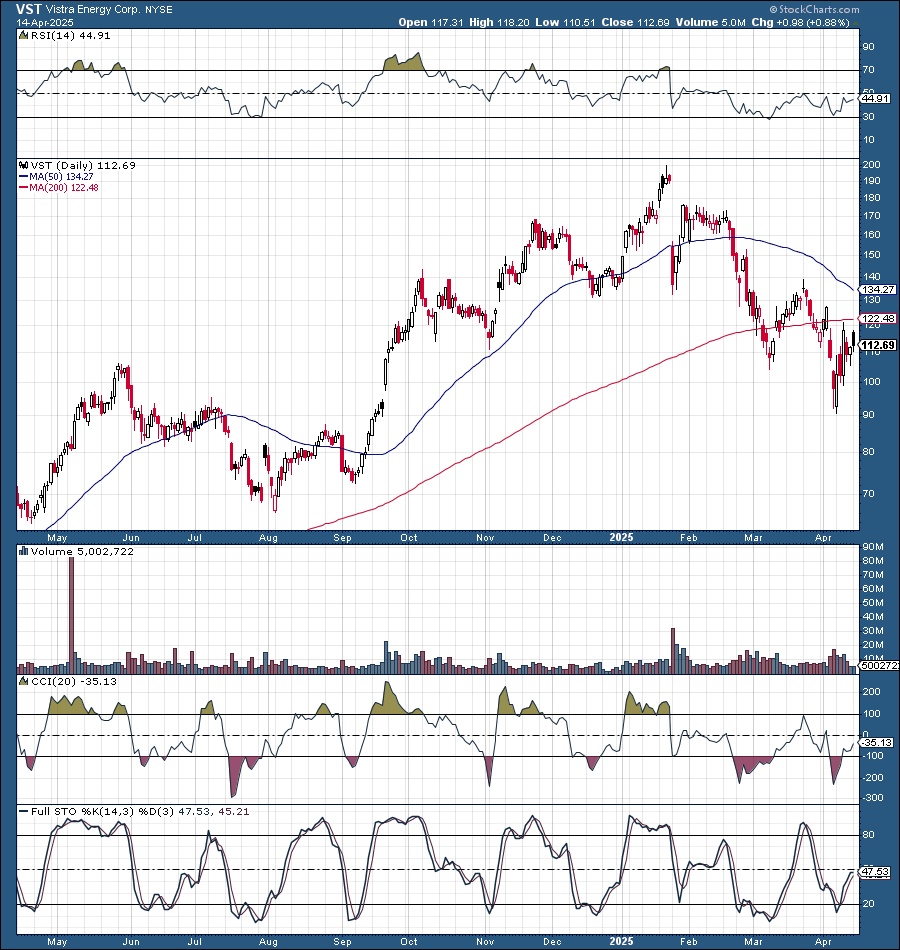This screenshot has width=900, height=950.
Task: Click the May label on bottom axis
Action: [57, 941]
